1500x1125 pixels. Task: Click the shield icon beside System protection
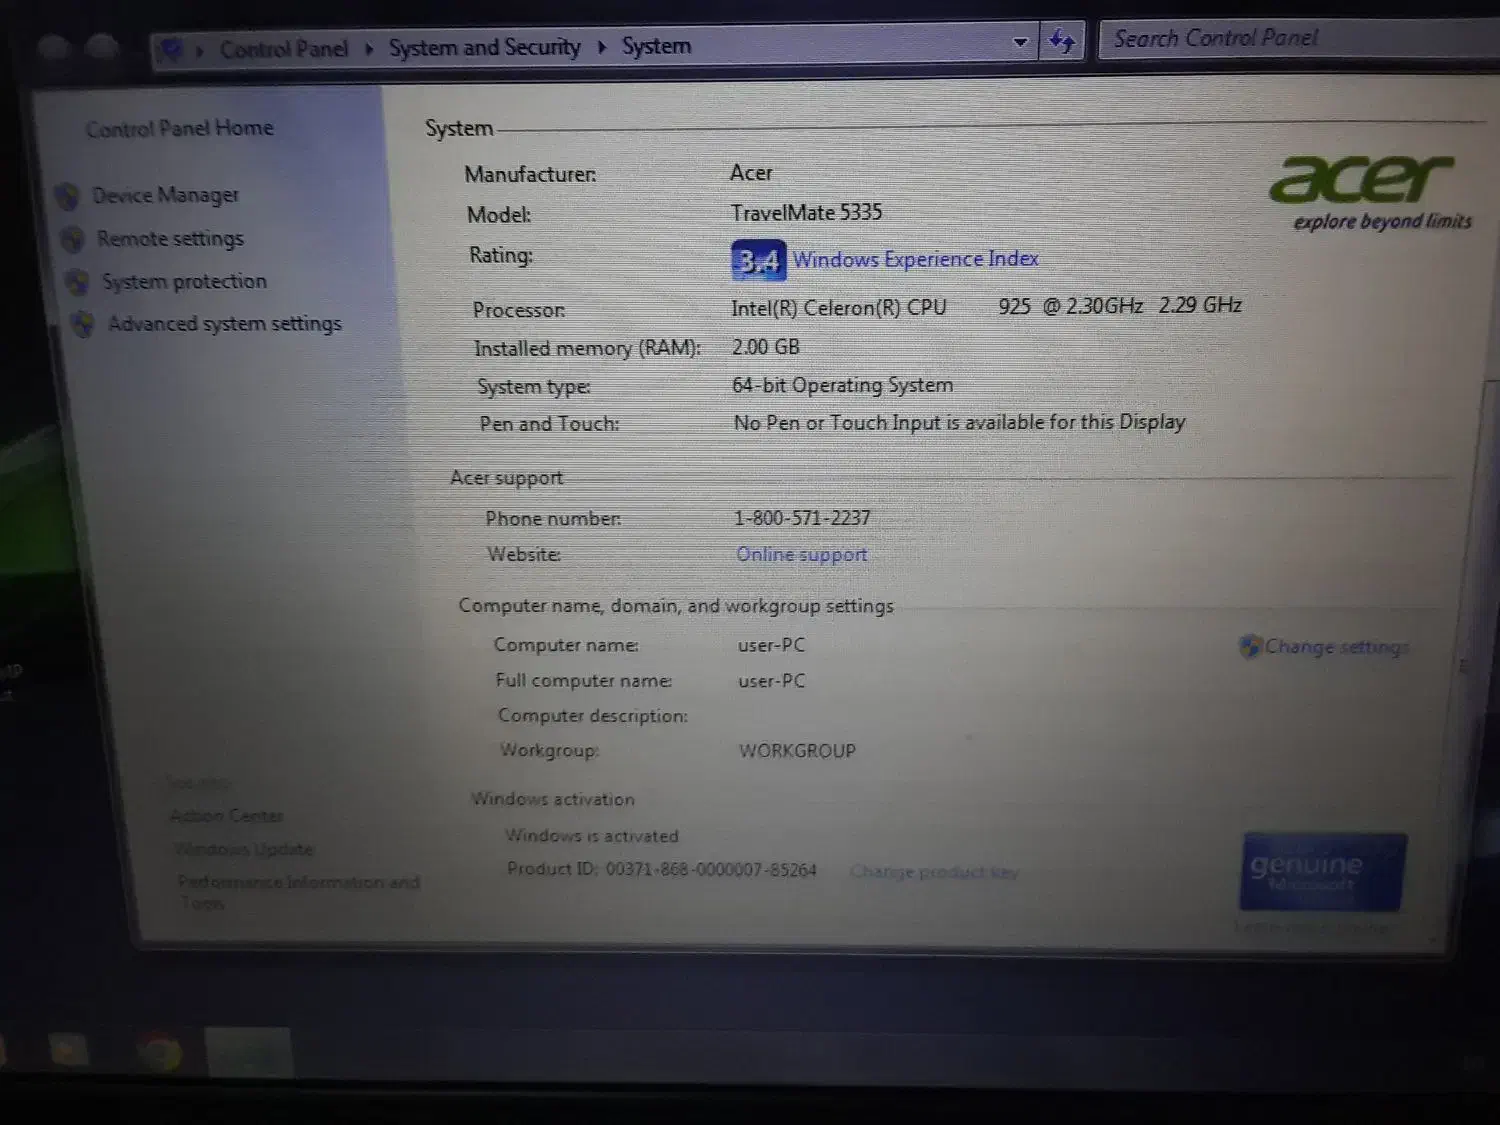click(x=77, y=282)
